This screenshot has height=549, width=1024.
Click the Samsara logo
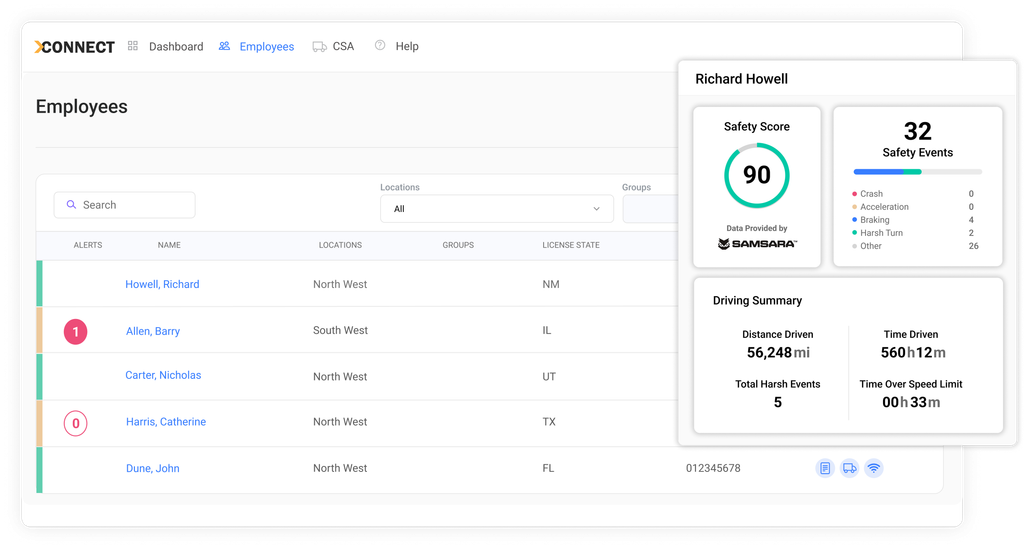tap(757, 243)
